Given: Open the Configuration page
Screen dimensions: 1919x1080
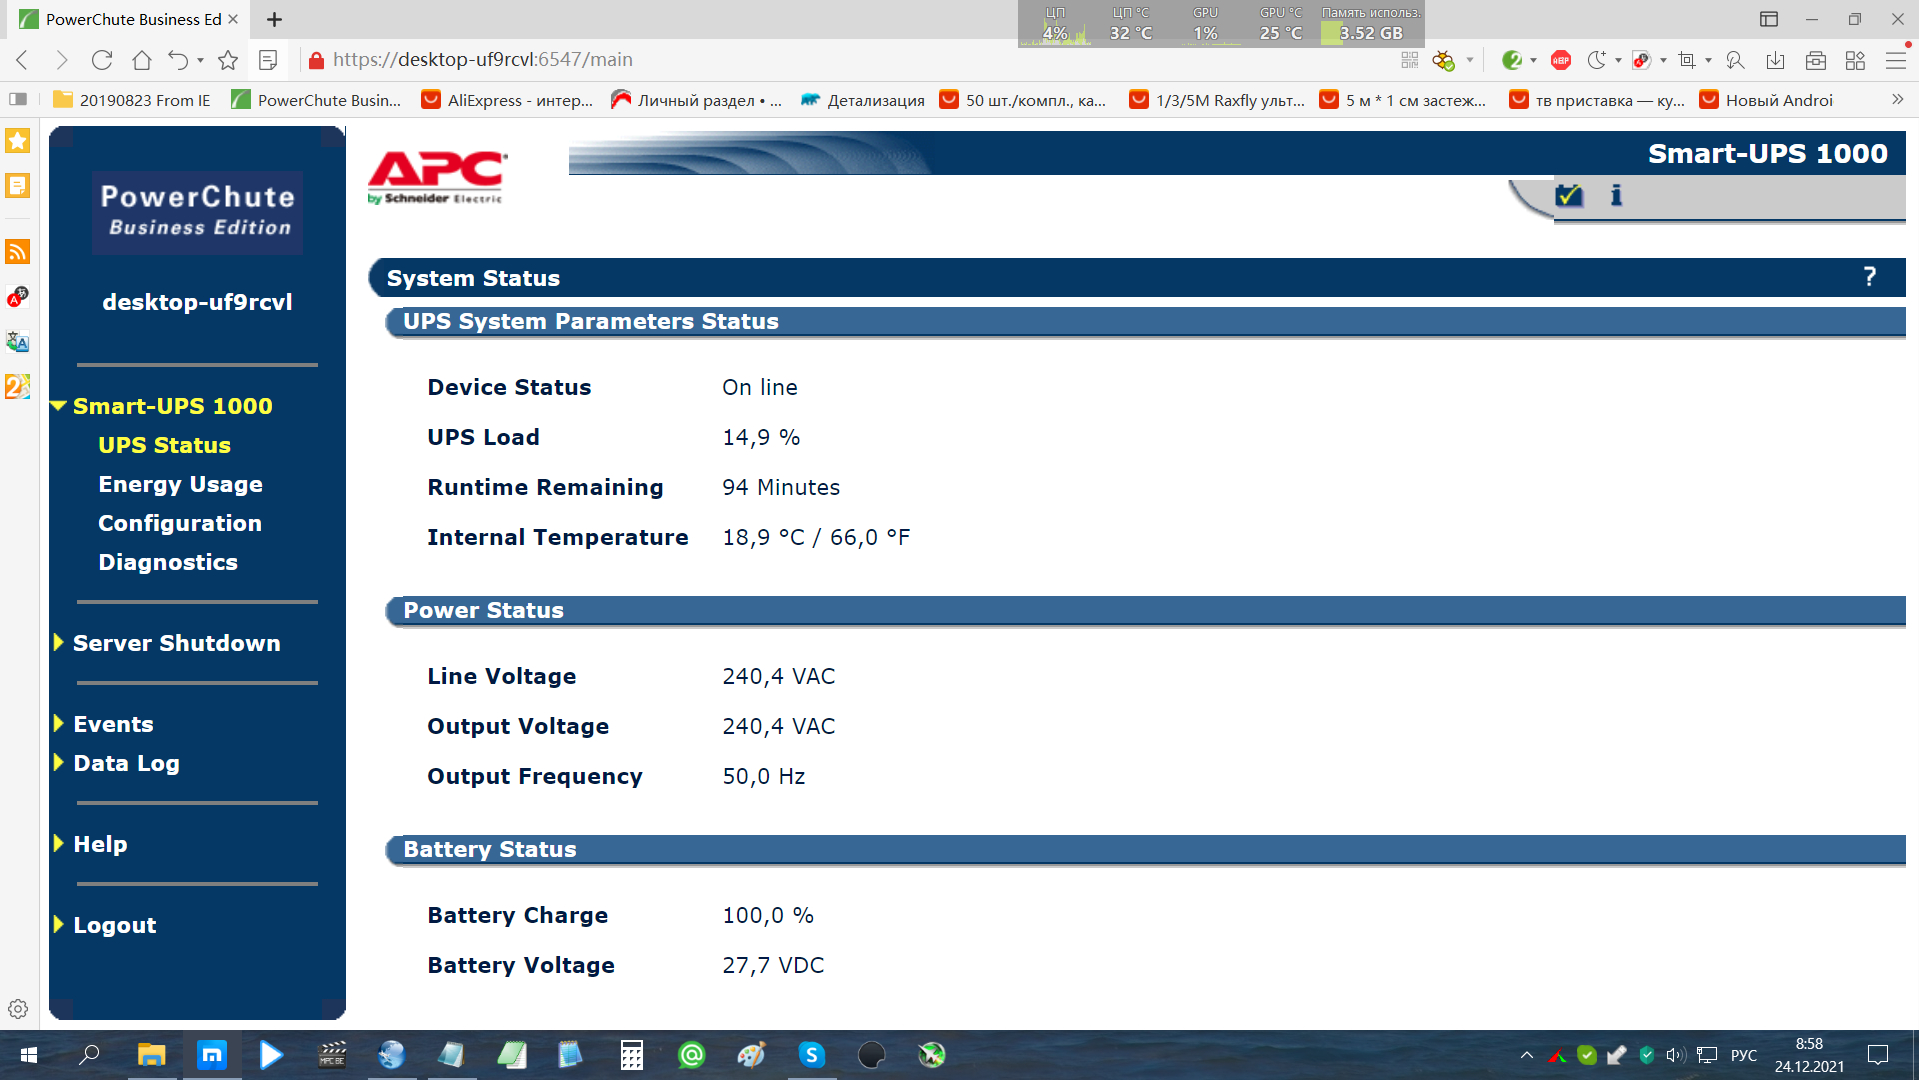Looking at the screenshot, I should pyautogui.click(x=180, y=523).
